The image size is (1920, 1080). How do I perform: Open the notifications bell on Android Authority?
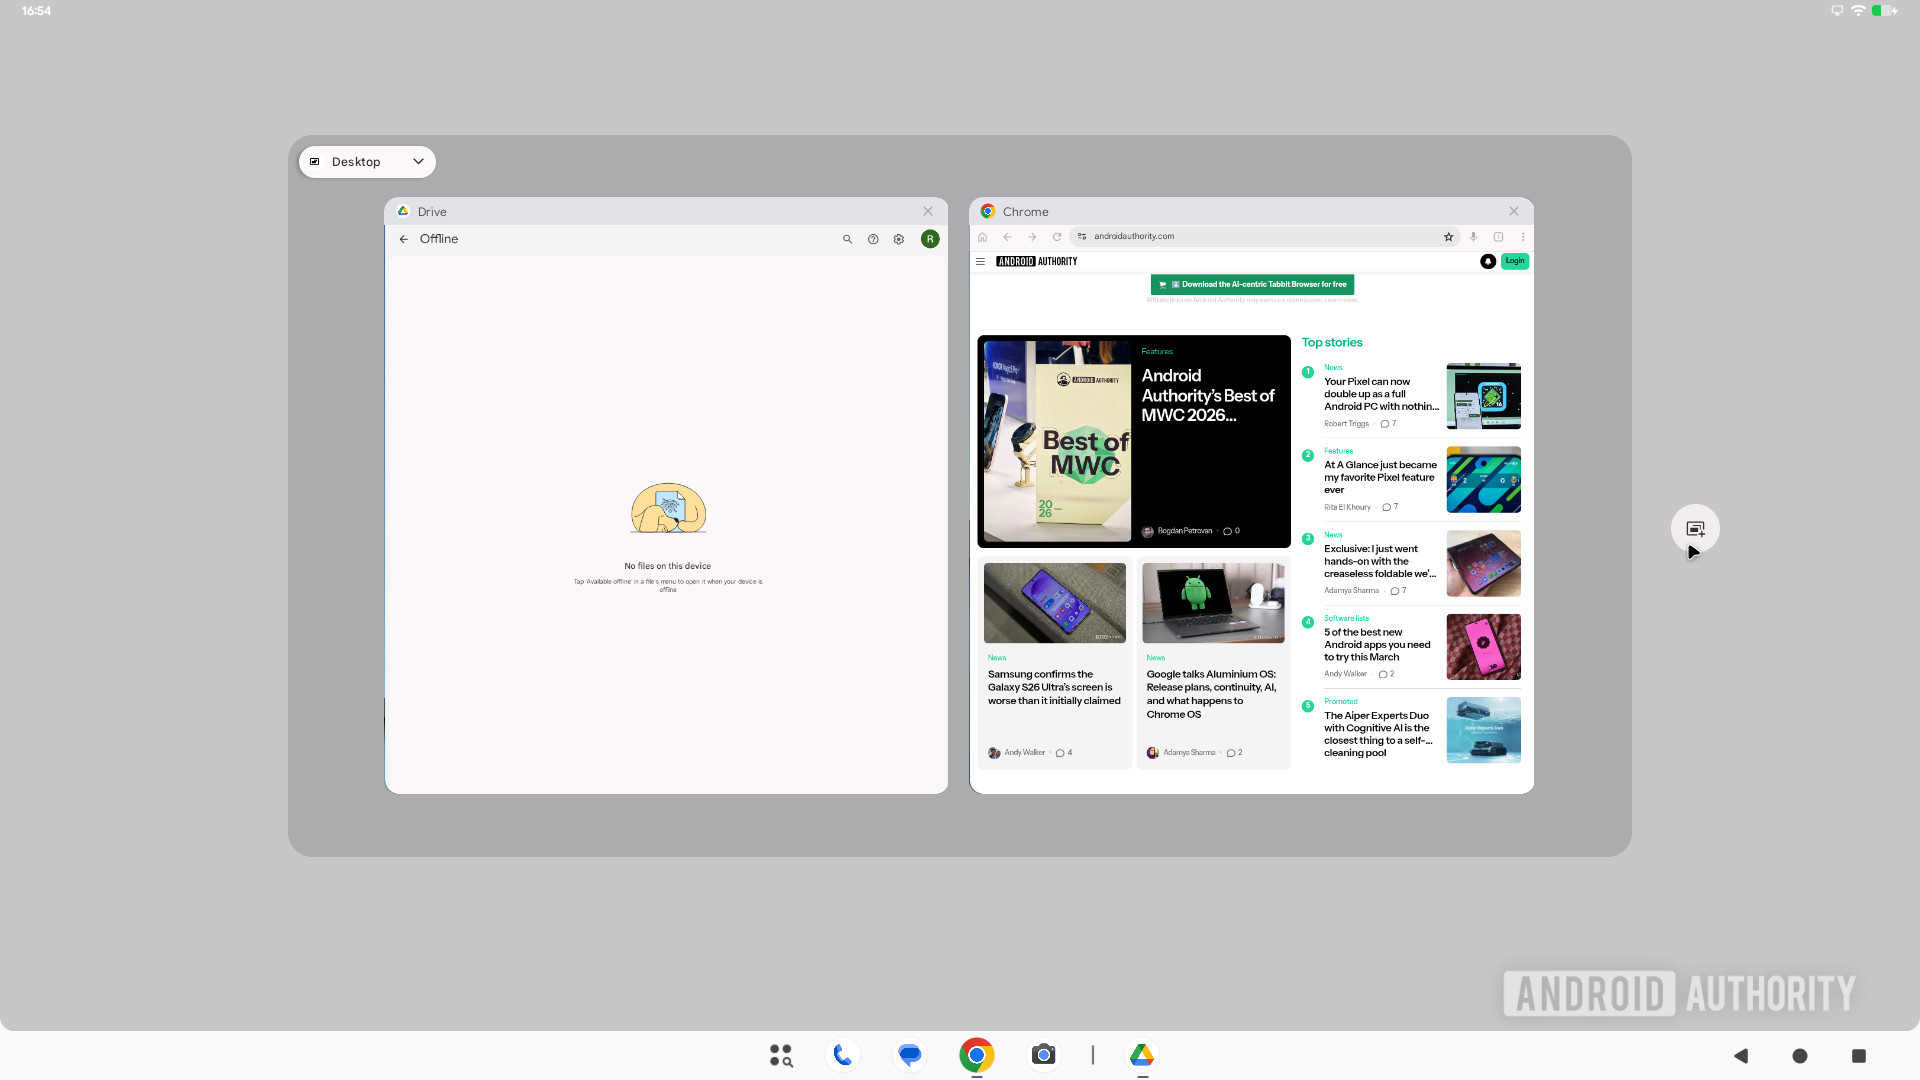[1489, 261]
